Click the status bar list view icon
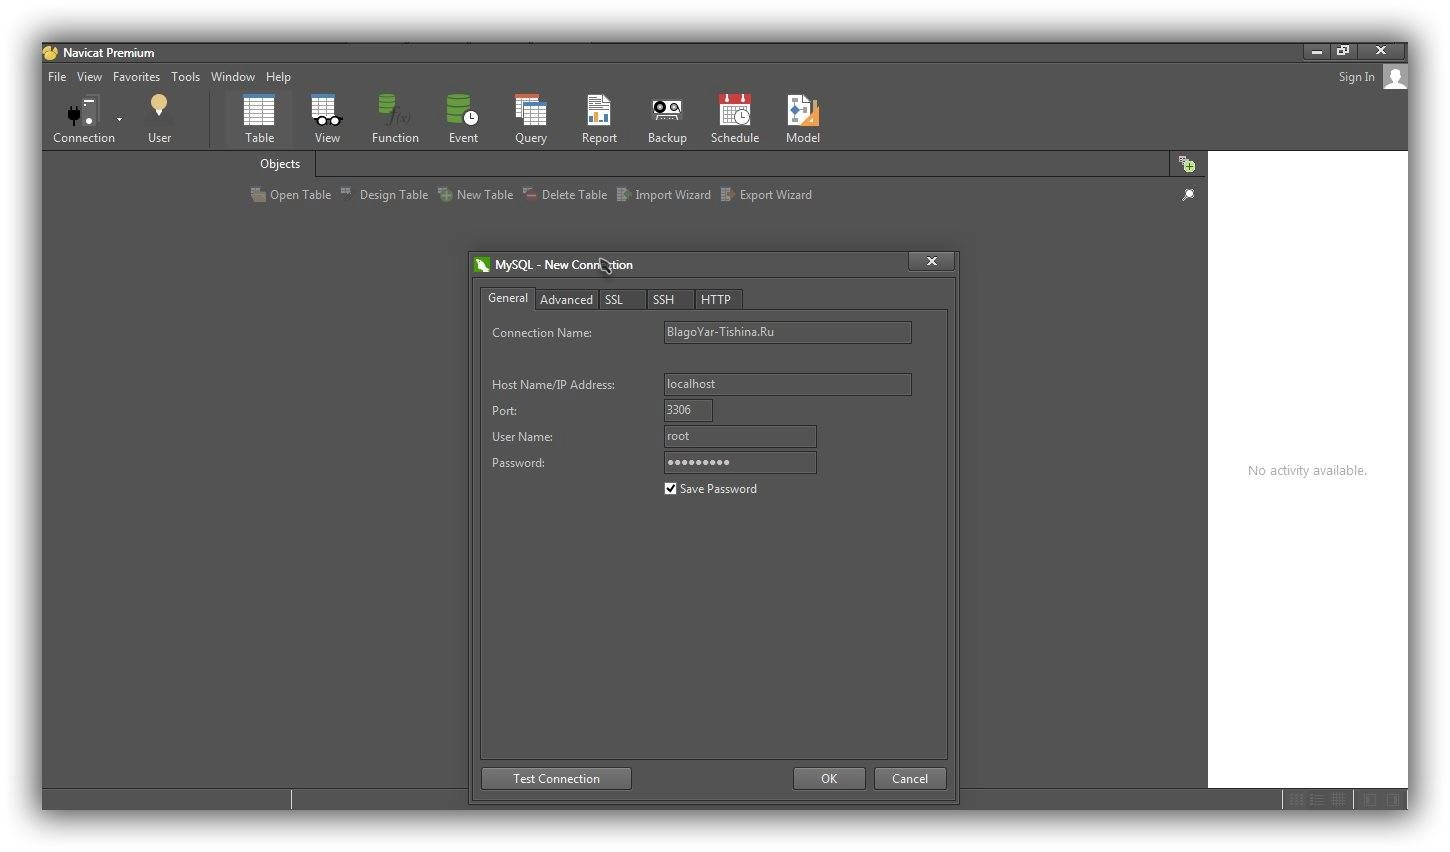Screen dimensions: 1450x852 point(1317,800)
